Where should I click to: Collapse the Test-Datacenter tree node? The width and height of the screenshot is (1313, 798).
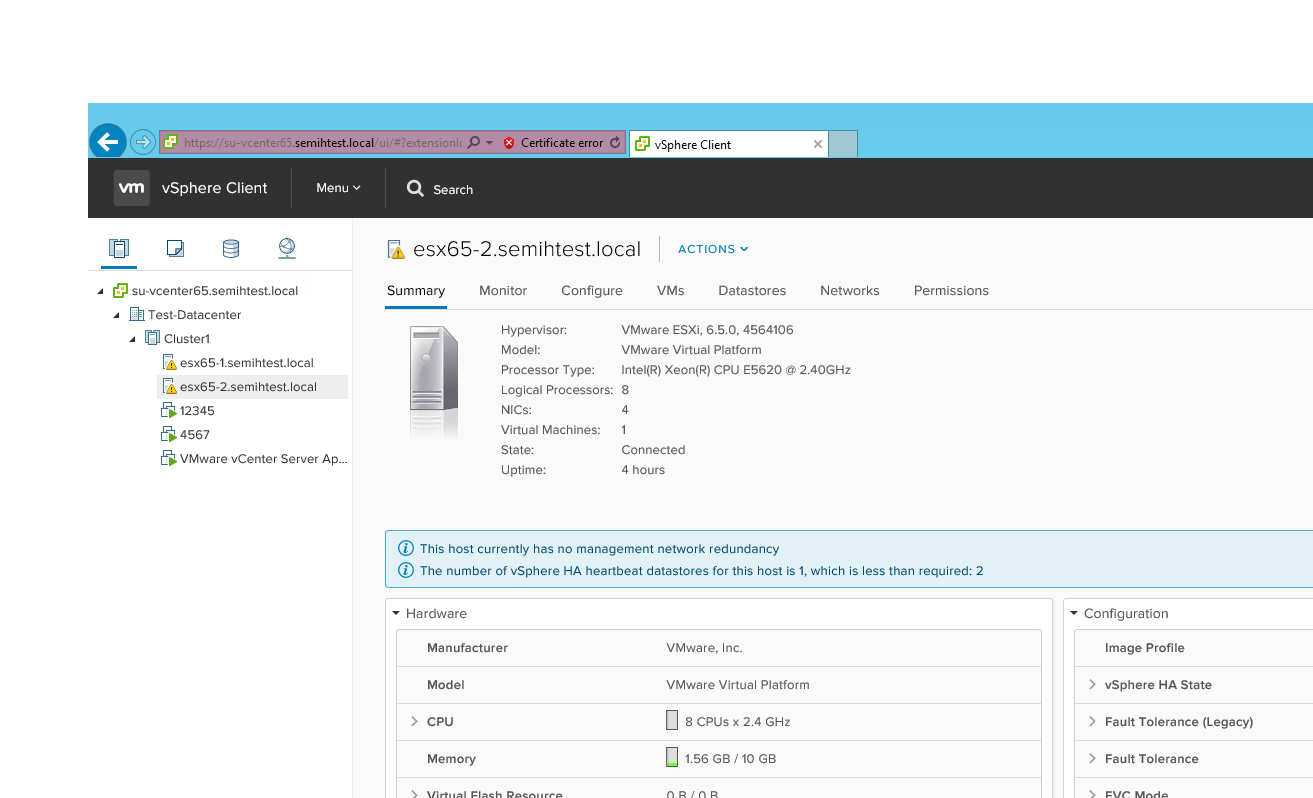tap(117, 315)
